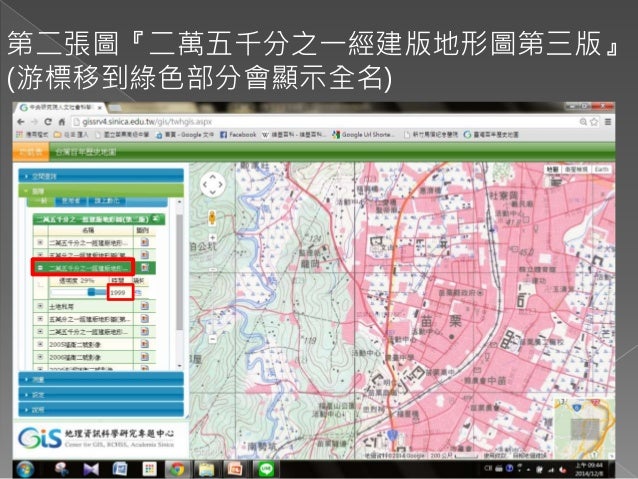Switch map view to 衛星檢視
This screenshot has width=638, height=479.
pos(575,169)
